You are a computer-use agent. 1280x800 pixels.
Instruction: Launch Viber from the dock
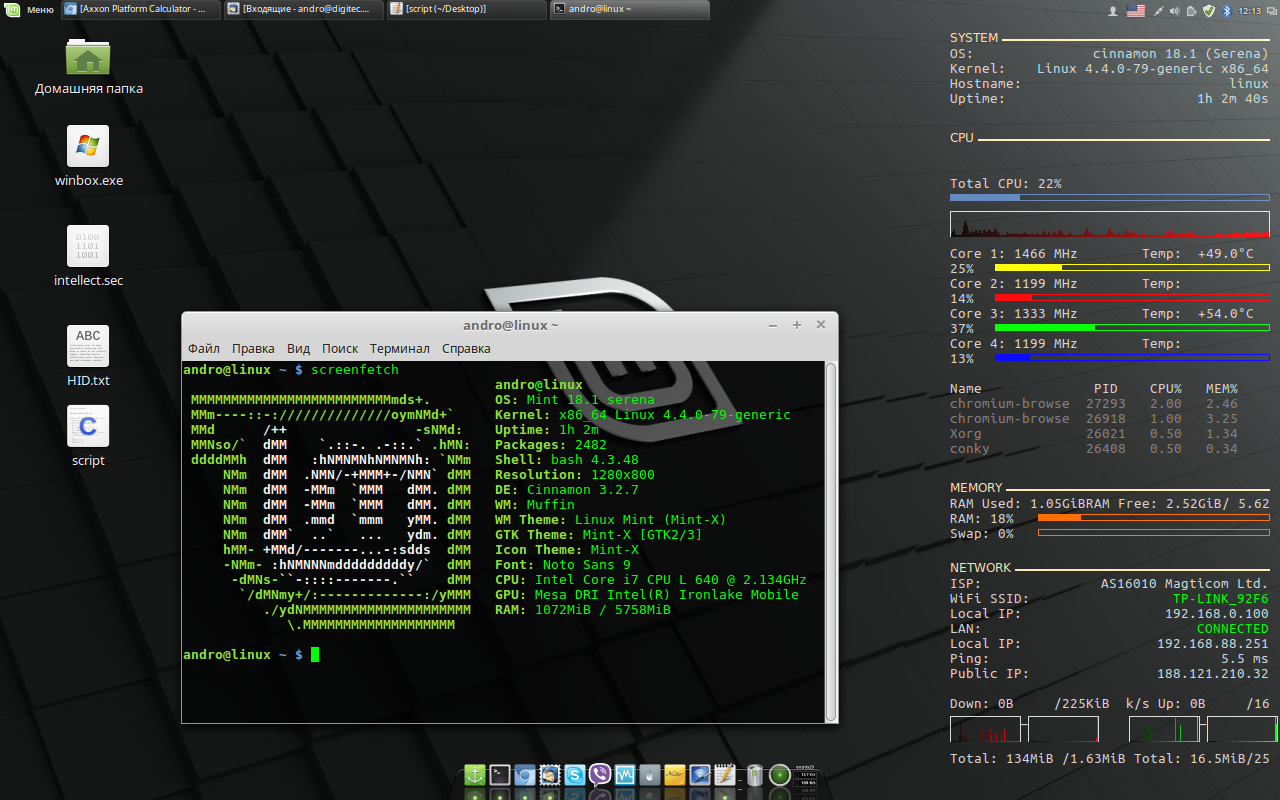pos(600,775)
